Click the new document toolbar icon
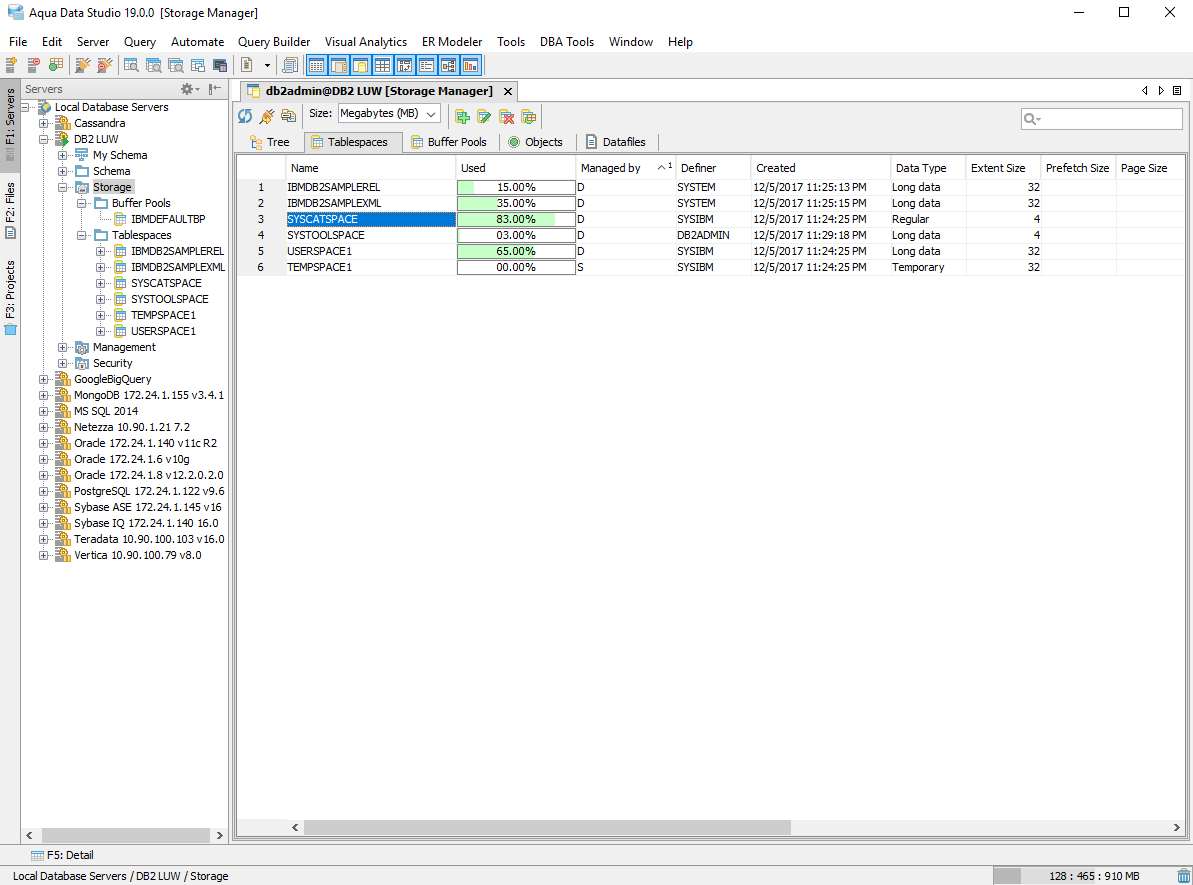 247,65
